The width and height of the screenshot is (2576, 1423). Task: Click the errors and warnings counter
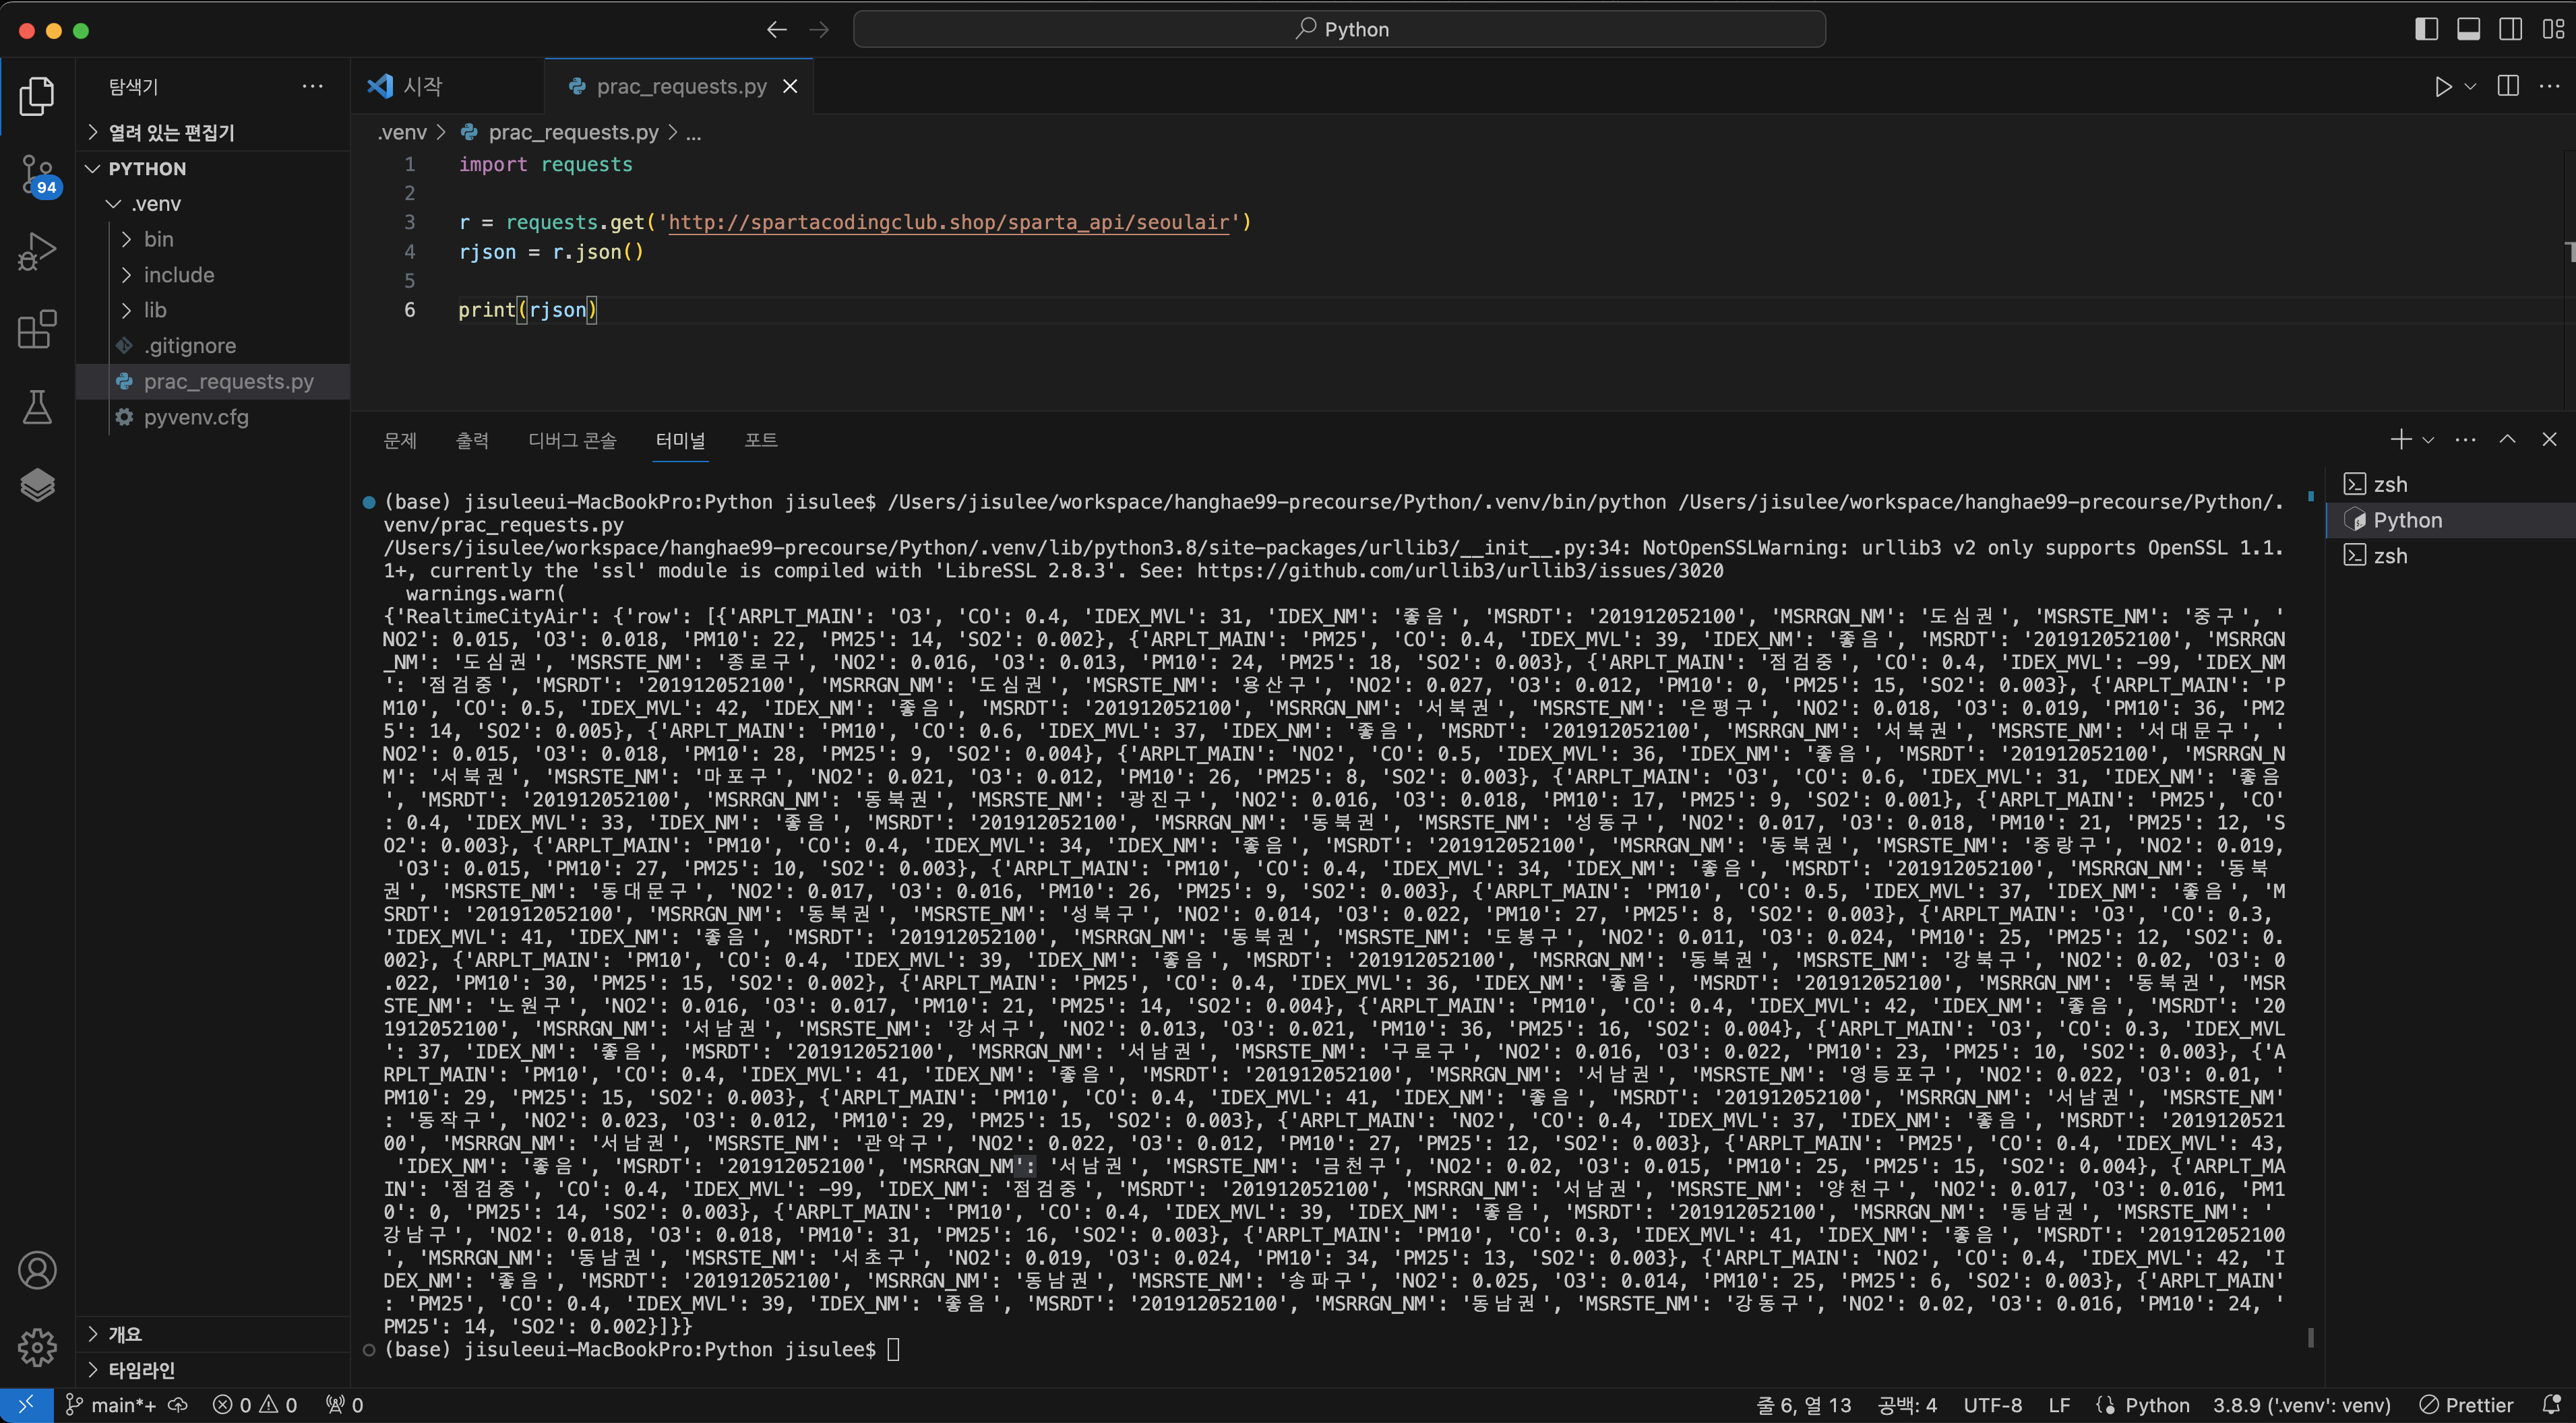tap(255, 1405)
